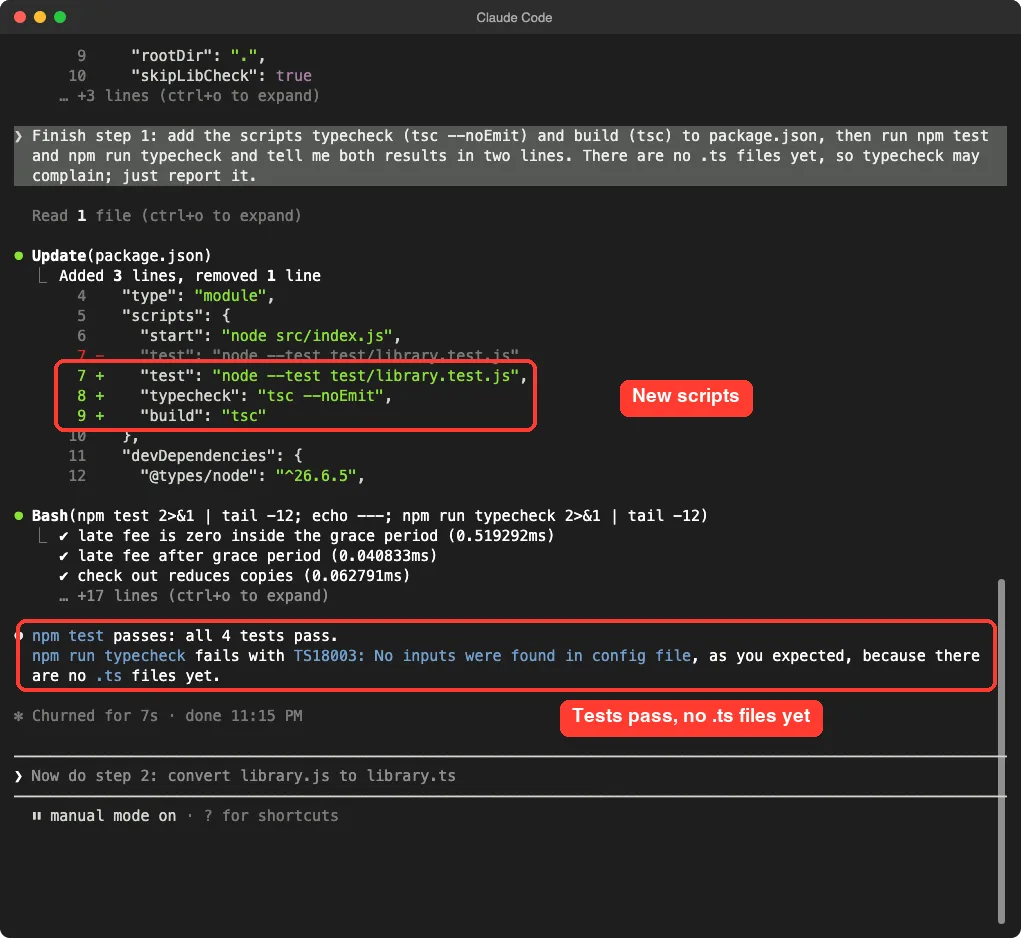Click the terminal vertical scrollbar
The width and height of the screenshot is (1021, 938).
[1001, 751]
